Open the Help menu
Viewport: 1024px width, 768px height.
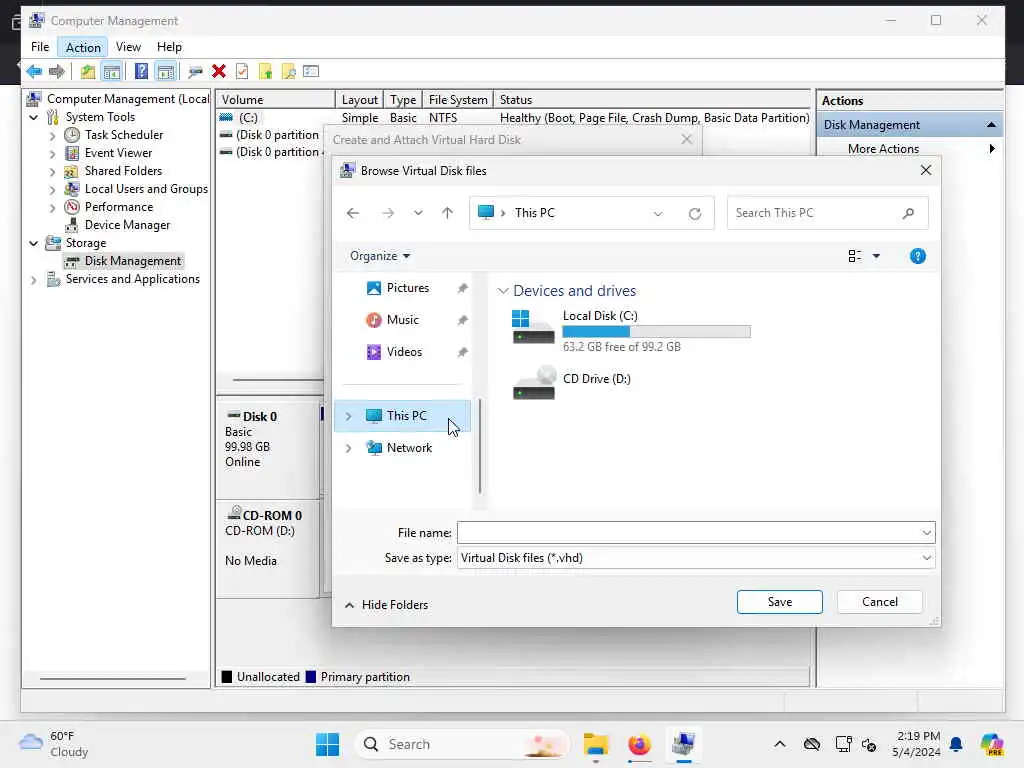pyautogui.click(x=169, y=47)
